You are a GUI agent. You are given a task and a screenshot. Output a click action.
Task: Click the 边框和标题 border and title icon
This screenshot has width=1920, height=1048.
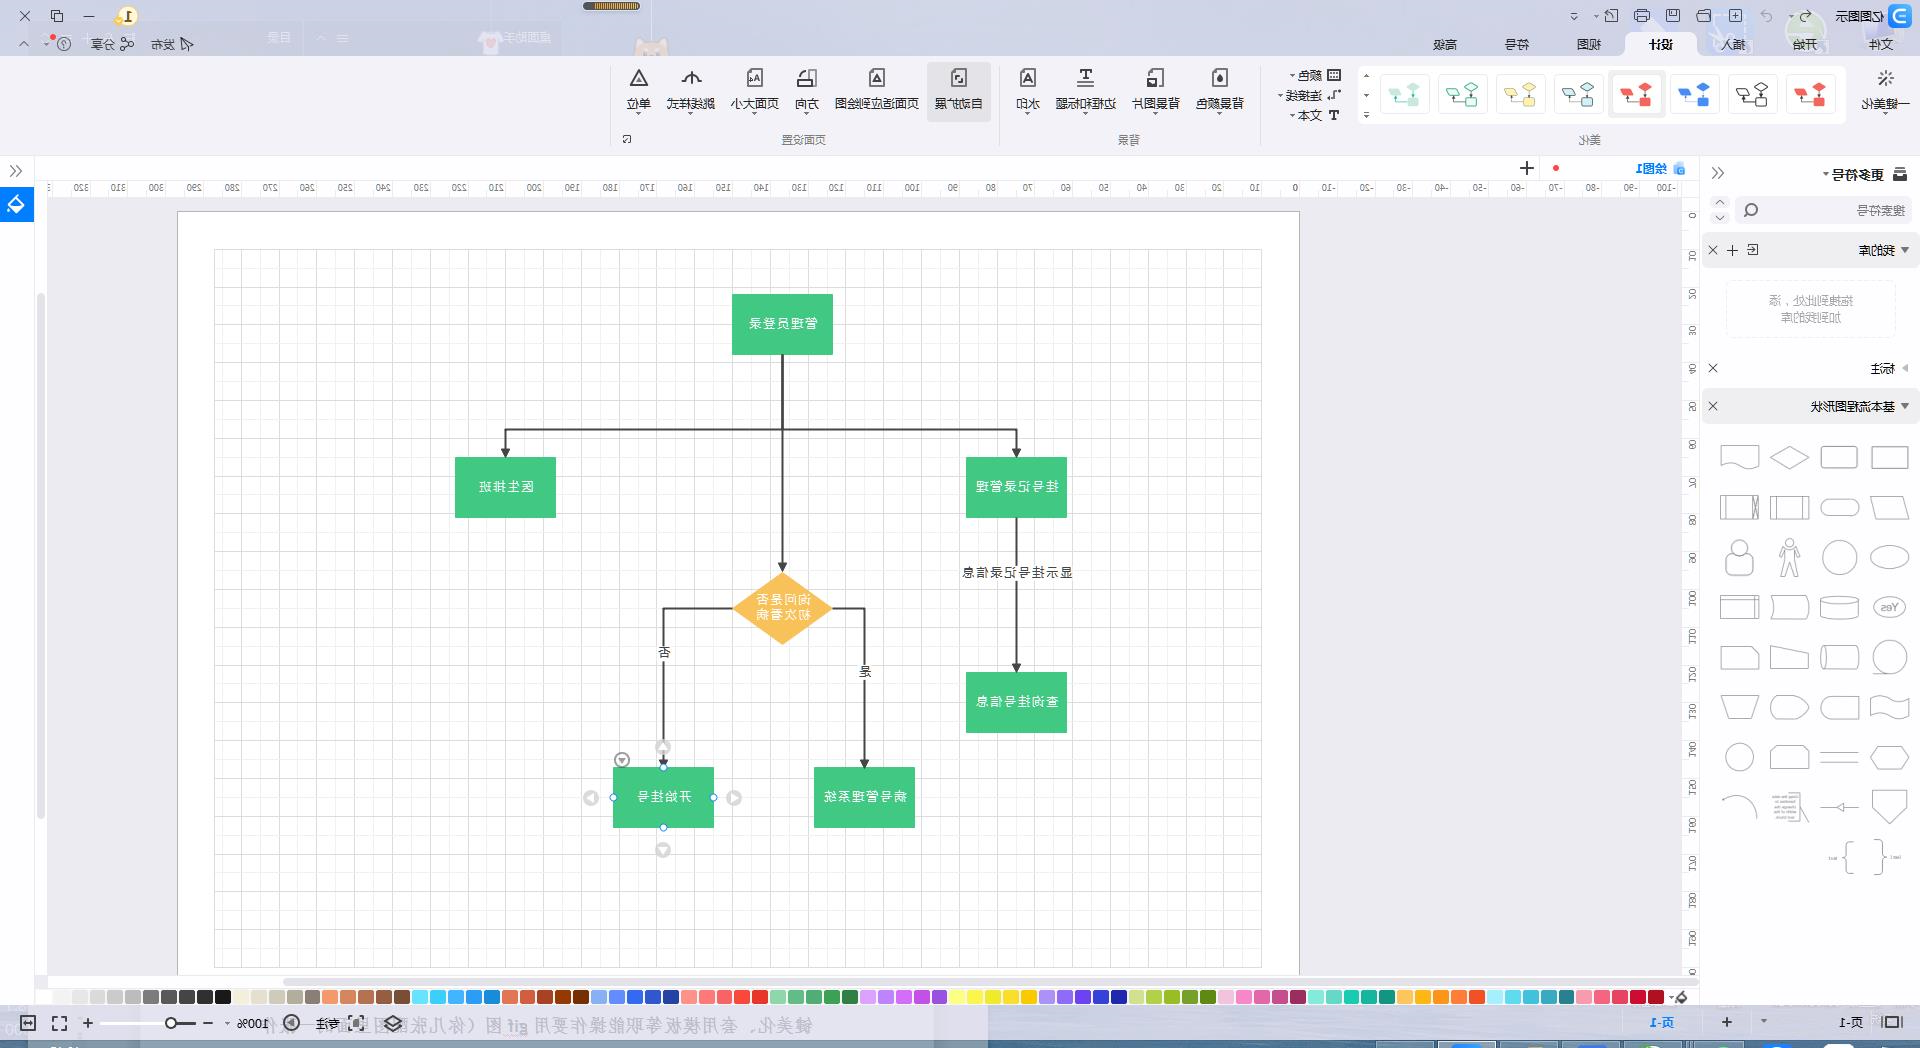click(1085, 79)
